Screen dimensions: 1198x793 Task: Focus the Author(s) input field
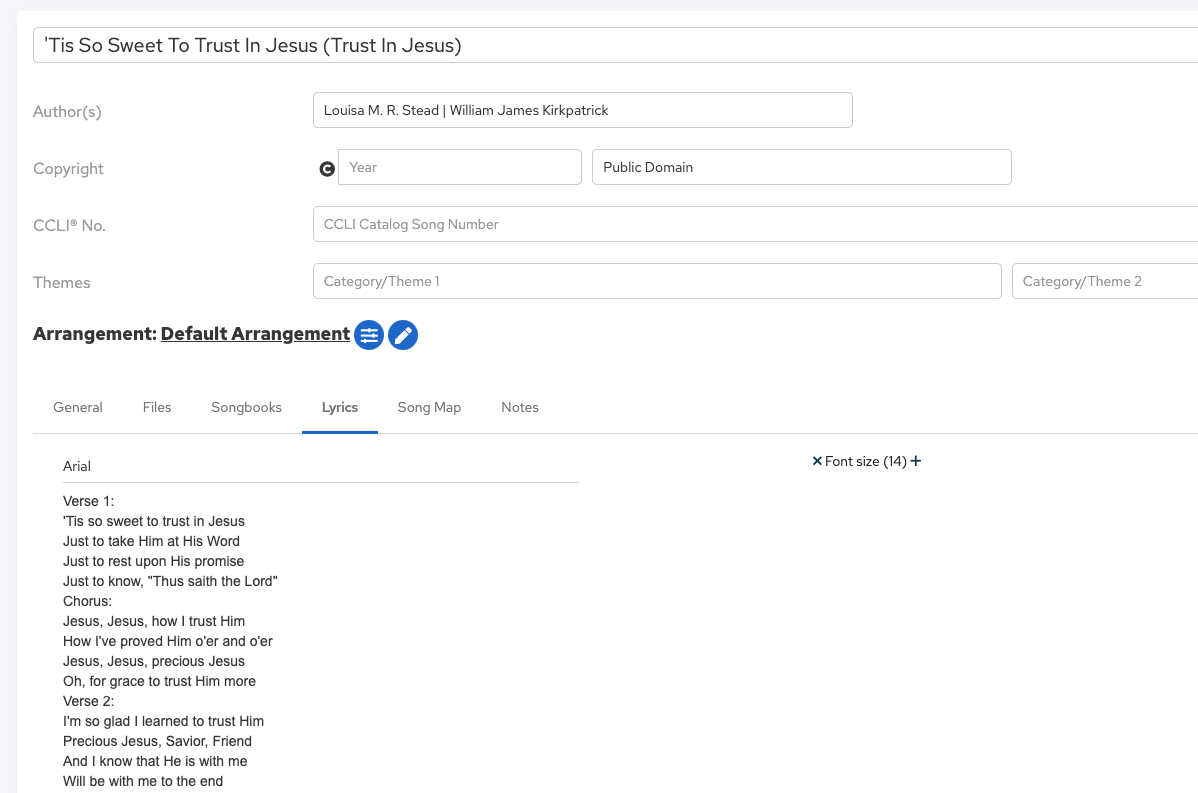click(x=582, y=110)
